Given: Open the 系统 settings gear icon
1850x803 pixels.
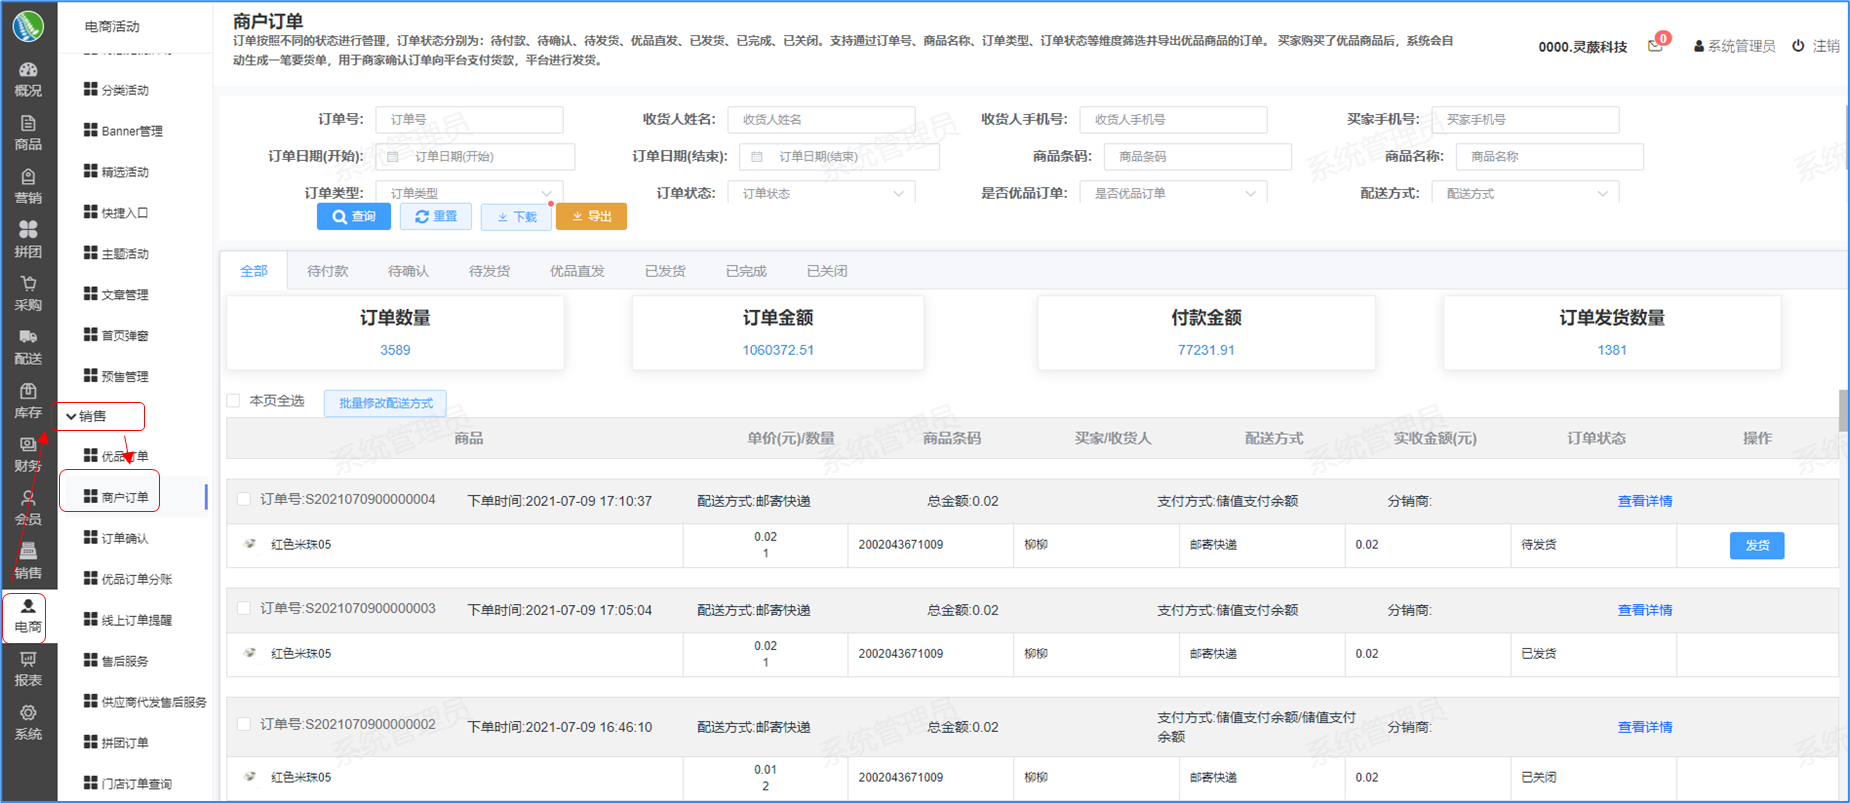Looking at the screenshot, I should point(28,714).
